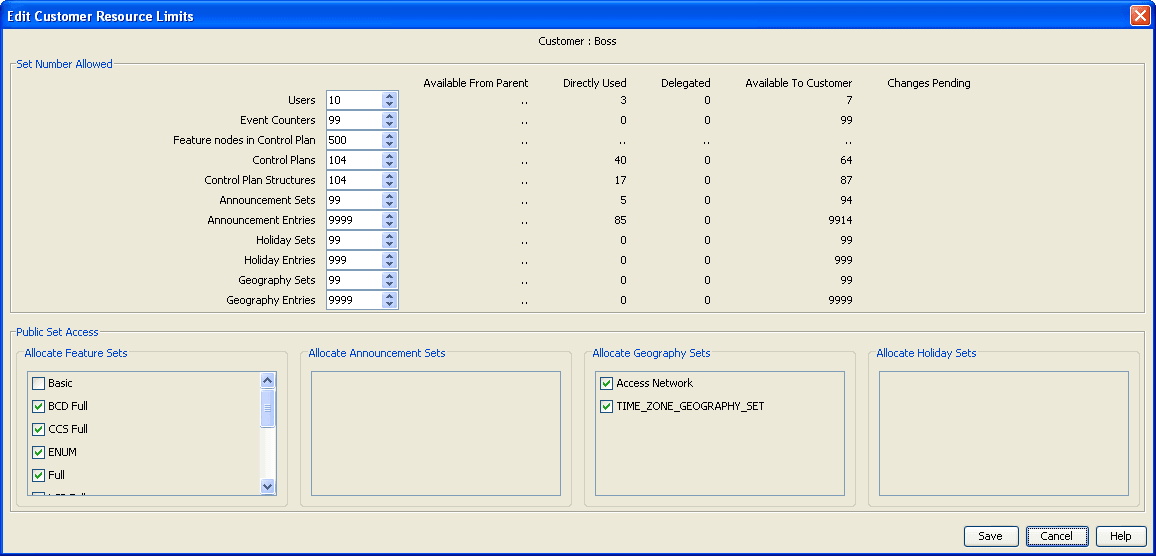Image resolution: width=1156 pixels, height=556 pixels.
Task: Click the Delegated column header
Action: (x=686, y=83)
